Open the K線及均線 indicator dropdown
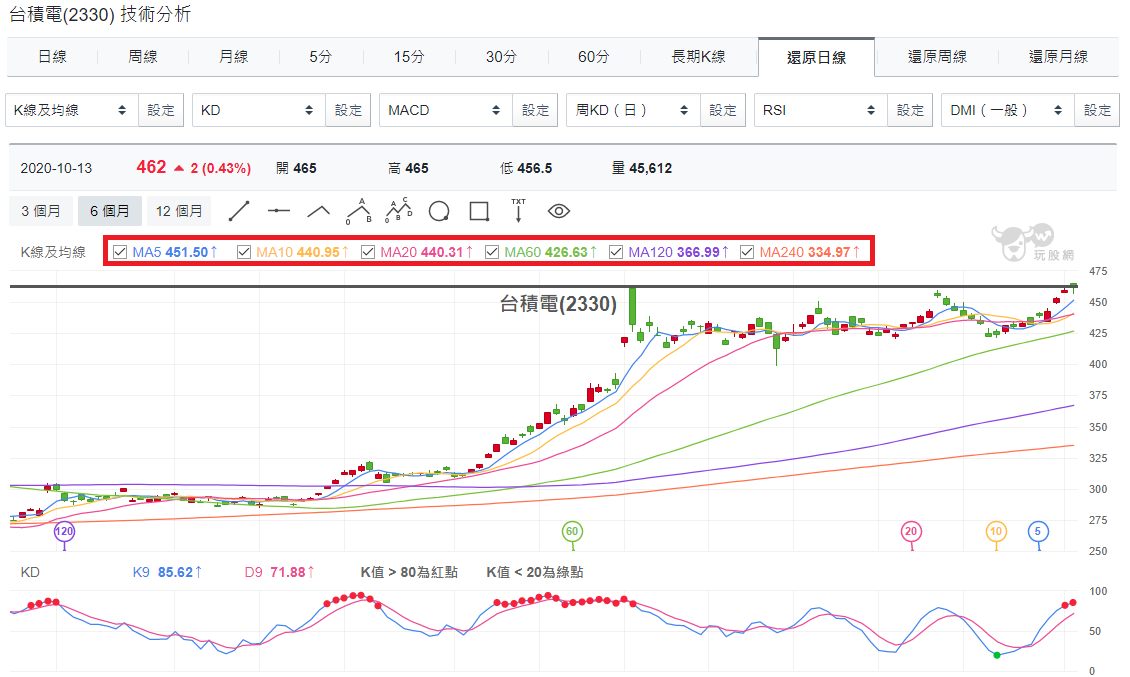Image resolution: width=1130 pixels, height=677 pixels. [71, 110]
